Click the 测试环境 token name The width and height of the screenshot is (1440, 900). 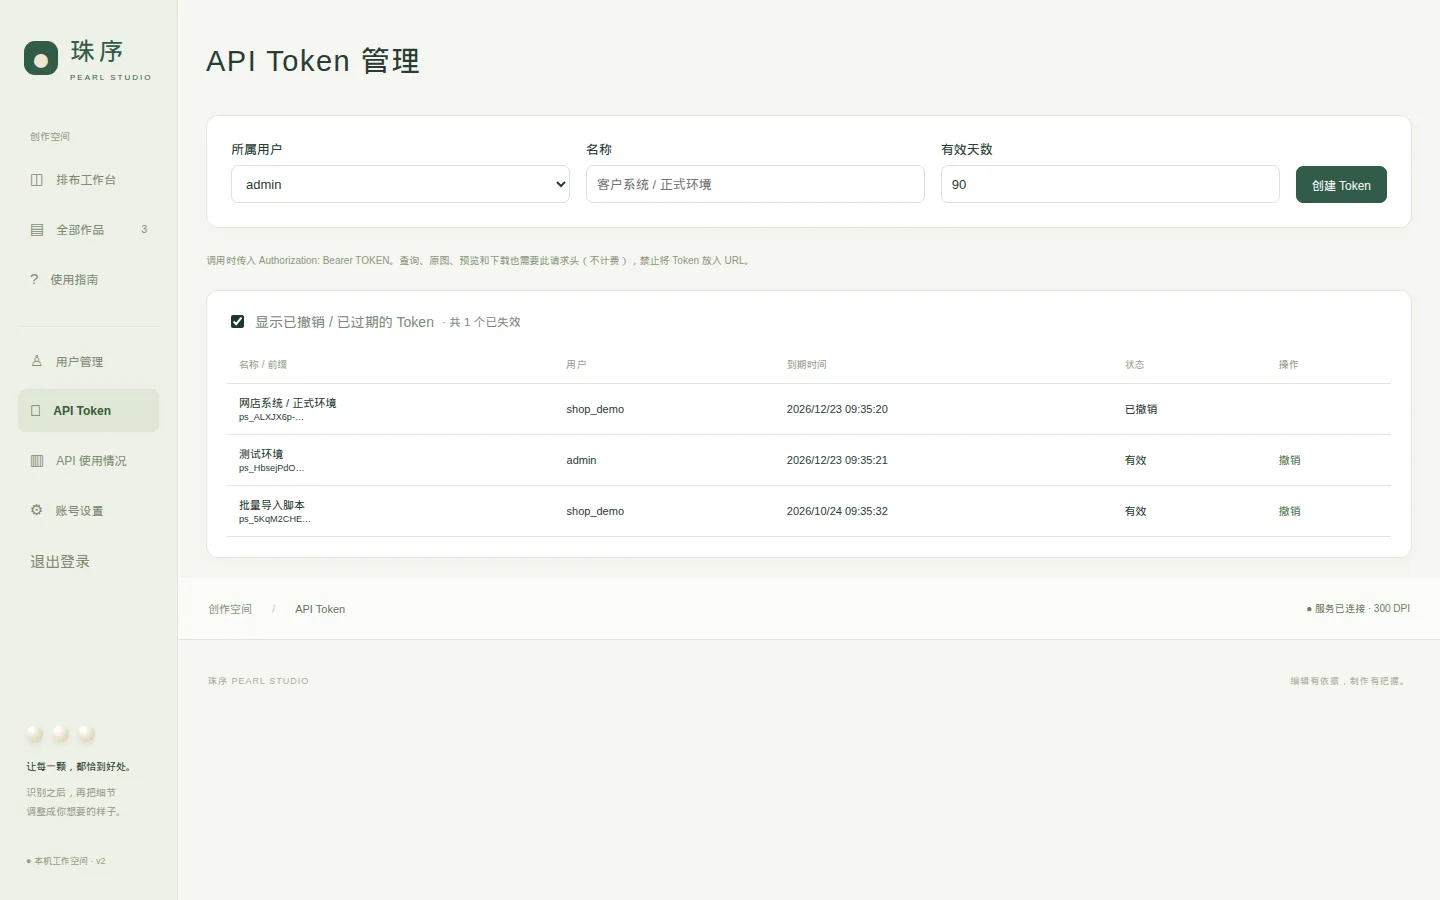click(x=261, y=454)
